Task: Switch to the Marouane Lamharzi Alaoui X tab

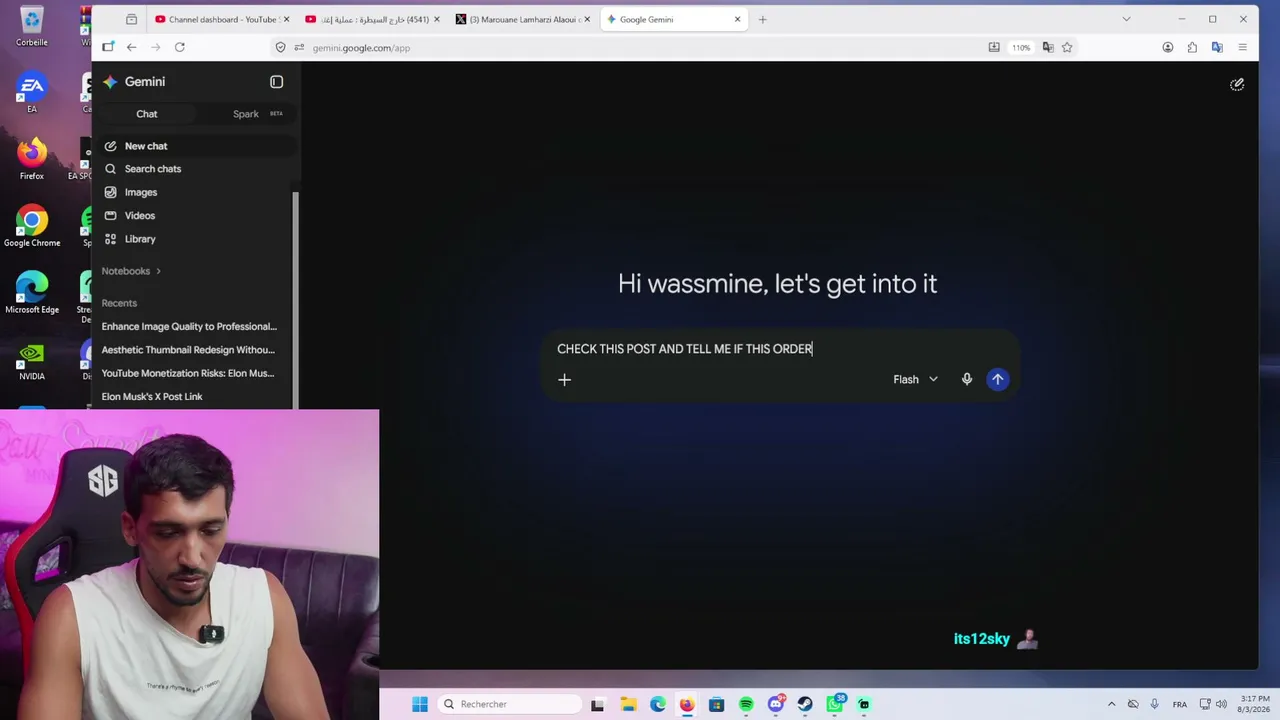Action: pos(522,19)
